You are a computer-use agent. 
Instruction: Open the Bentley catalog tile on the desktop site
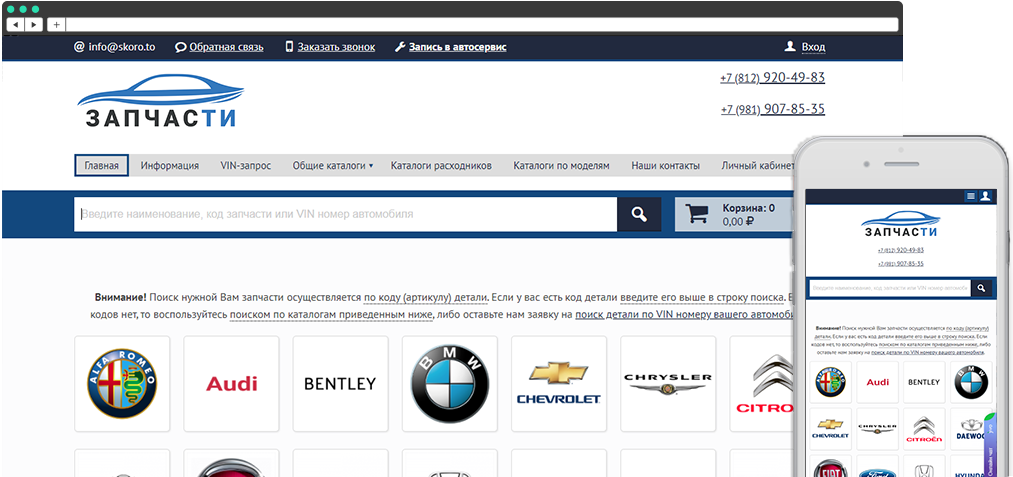click(x=340, y=384)
